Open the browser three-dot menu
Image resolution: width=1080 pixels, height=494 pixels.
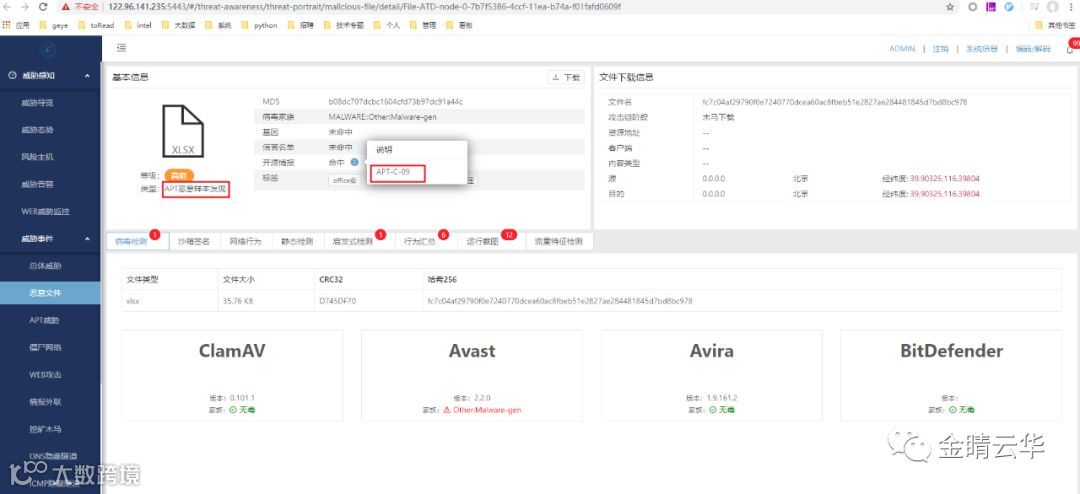[x=1072, y=7]
